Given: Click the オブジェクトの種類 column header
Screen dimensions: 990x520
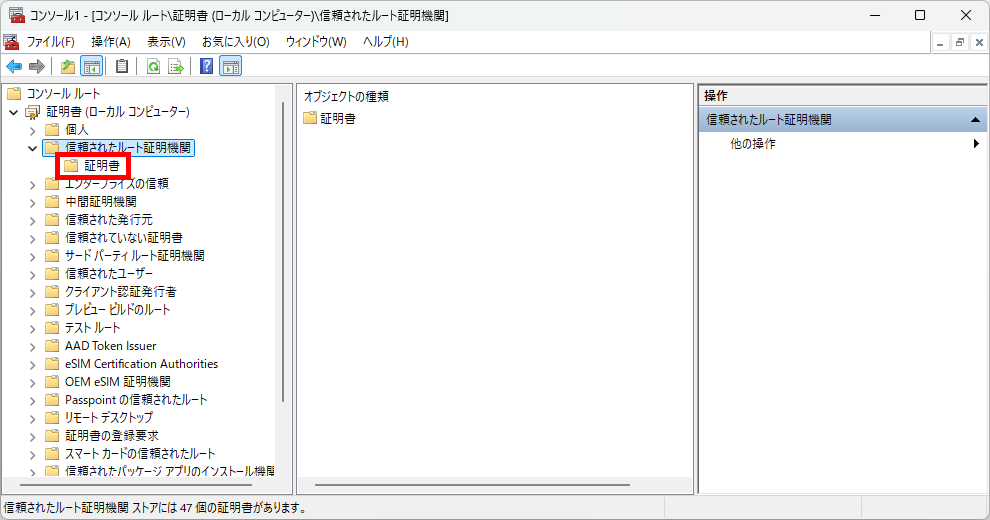Looking at the screenshot, I should click(346, 97).
